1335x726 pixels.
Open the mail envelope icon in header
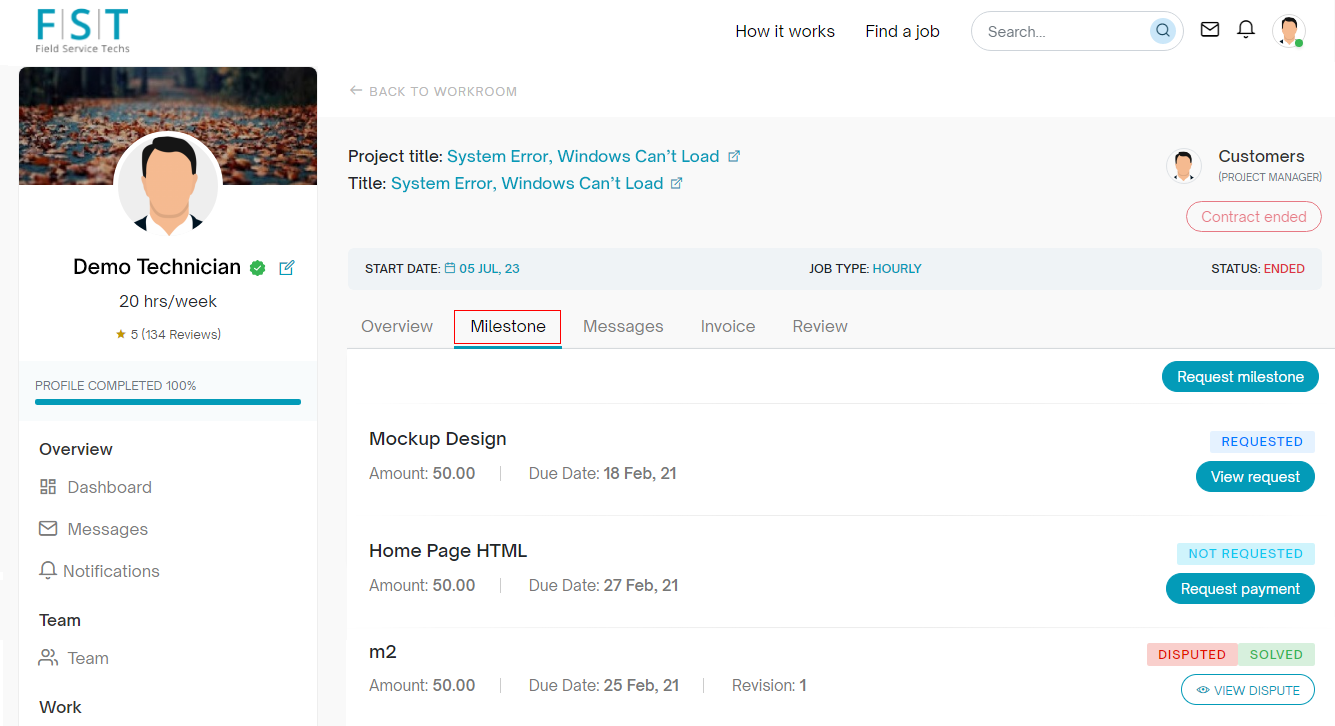pyautogui.click(x=1210, y=30)
